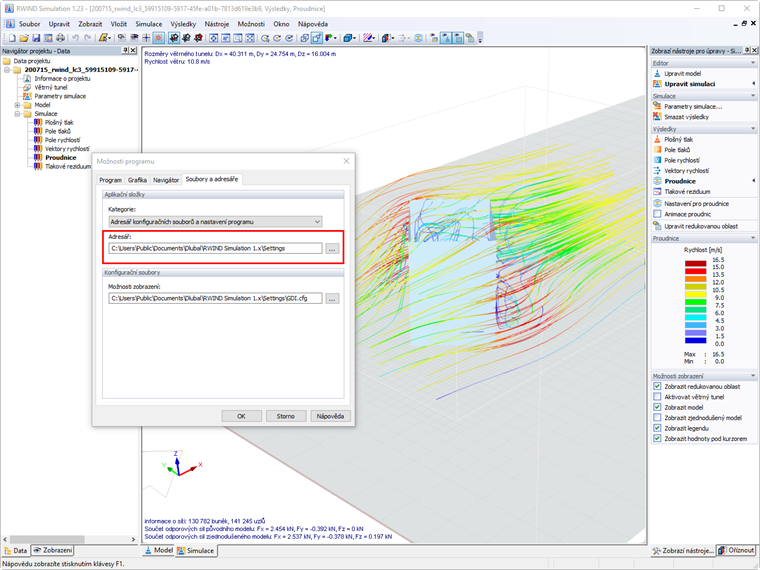Click Upravit redukovanou oblast icon

[x=657, y=226]
